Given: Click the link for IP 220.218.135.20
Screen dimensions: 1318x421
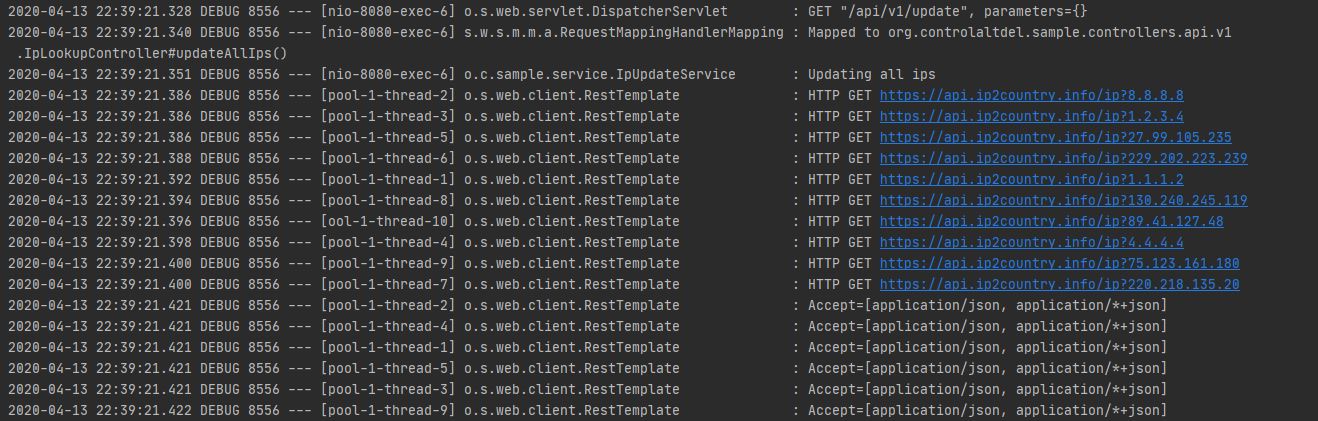Looking at the screenshot, I should pyautogui.click(x=1059, y=285).
